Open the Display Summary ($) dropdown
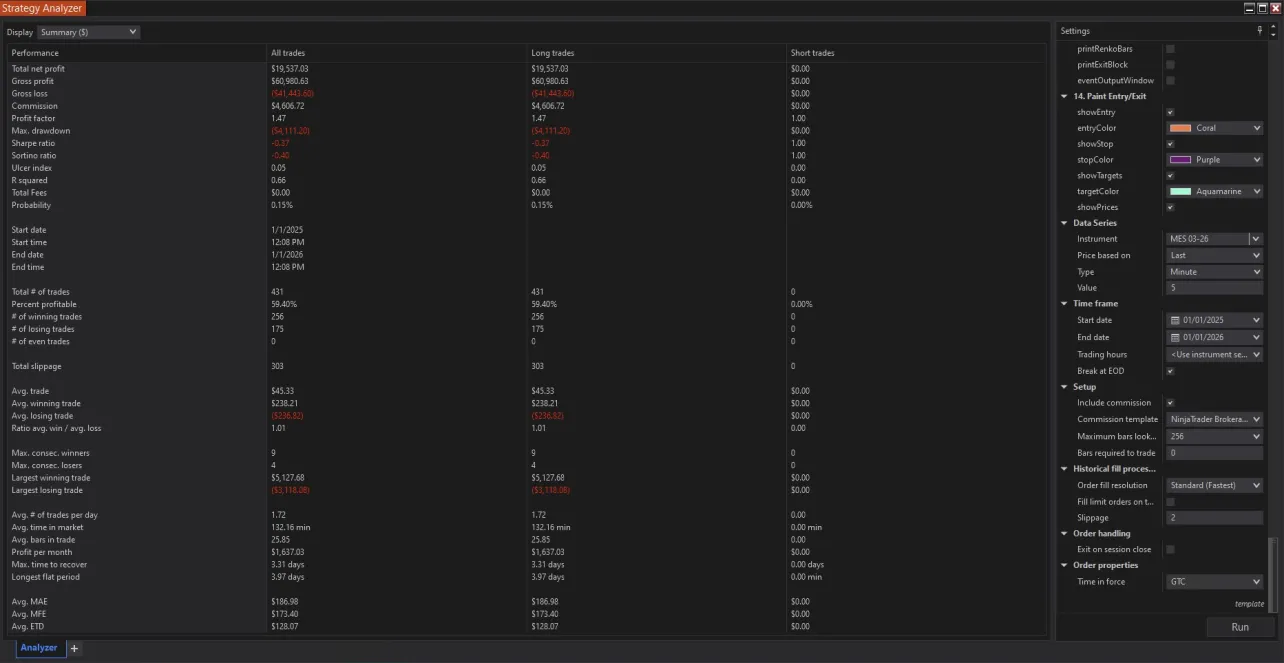This screenshot has width=1284, height=663. tap(88, 32)
